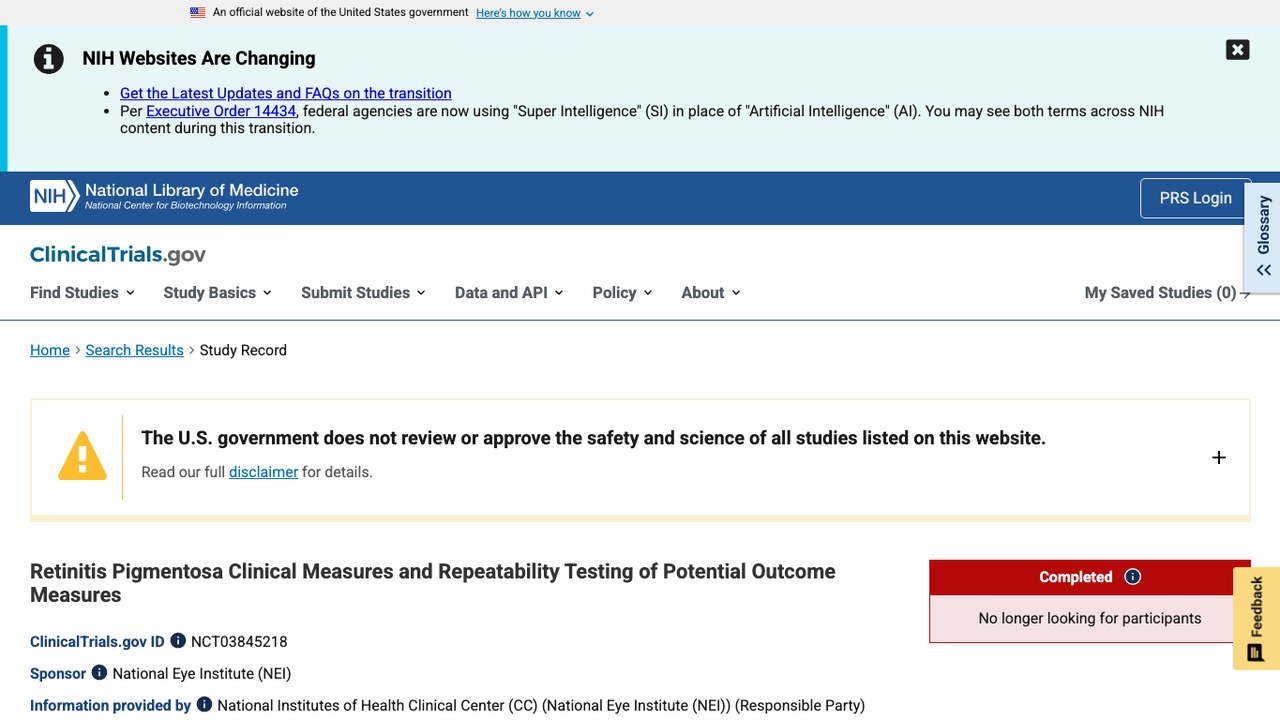This screenshot has width=1280, height=720.
Task: Click the US flag icon
Action: tap(198, 13)
